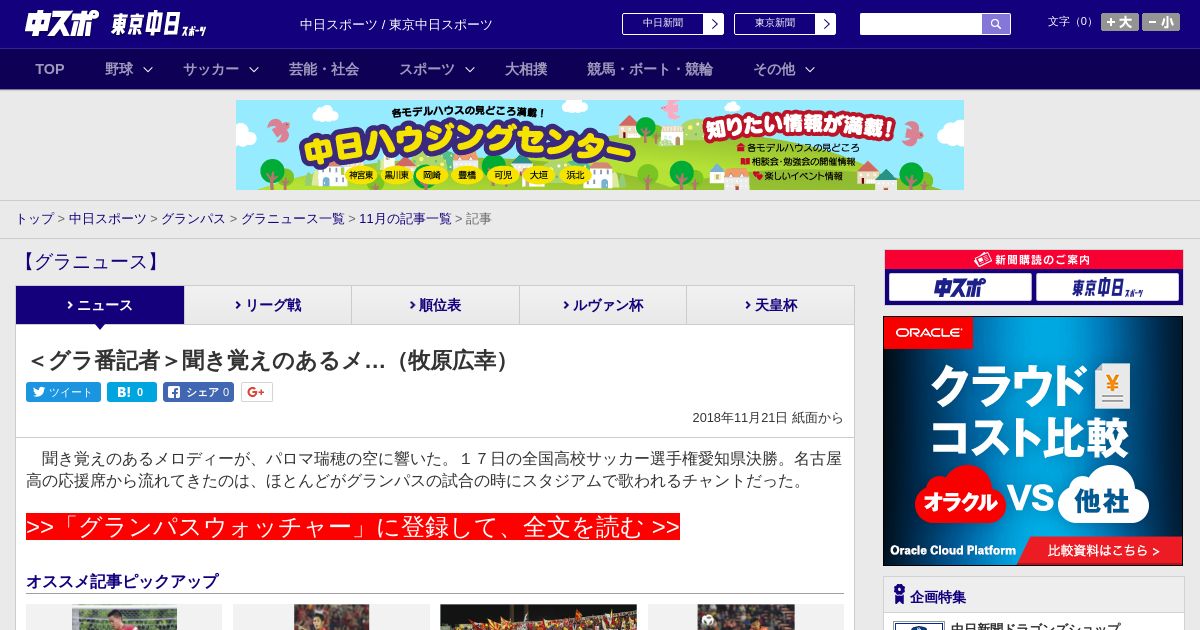Expand the 野球 menu dropdown

point(129,69)
